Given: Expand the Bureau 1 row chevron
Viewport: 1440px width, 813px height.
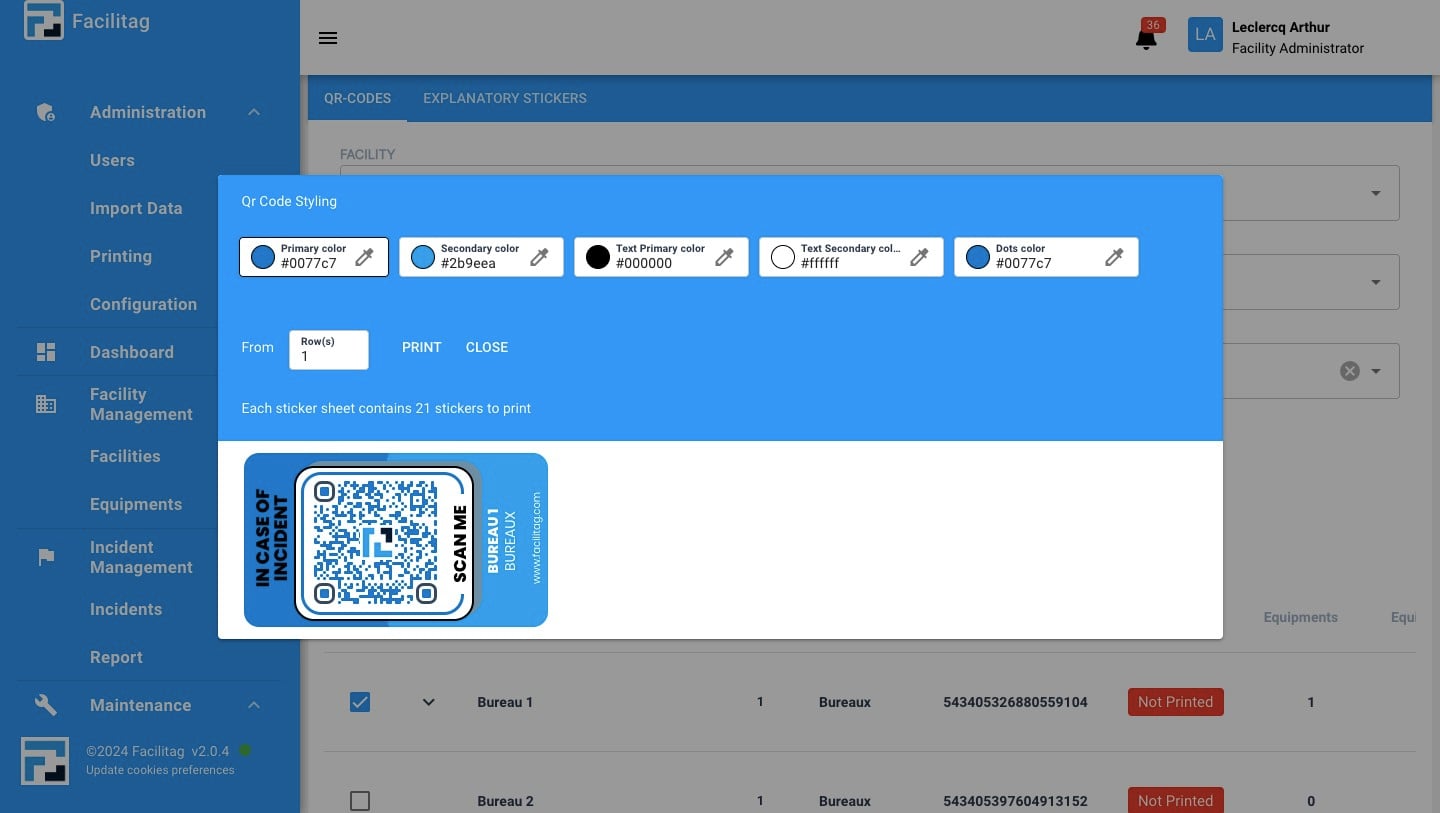Looking at the screenshot, I should pos(429,702).
